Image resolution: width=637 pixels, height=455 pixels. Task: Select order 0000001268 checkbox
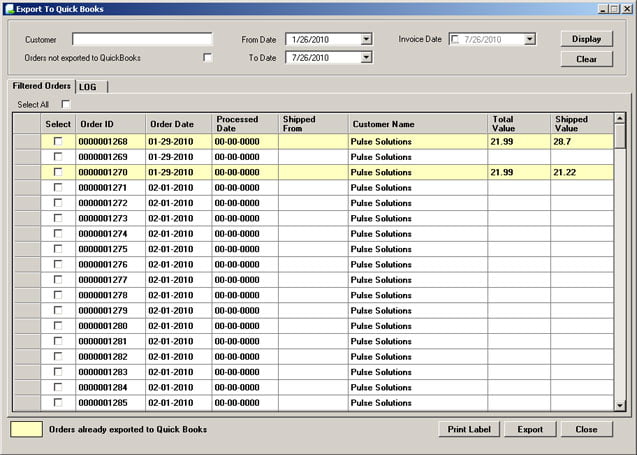tap(58, 141)
